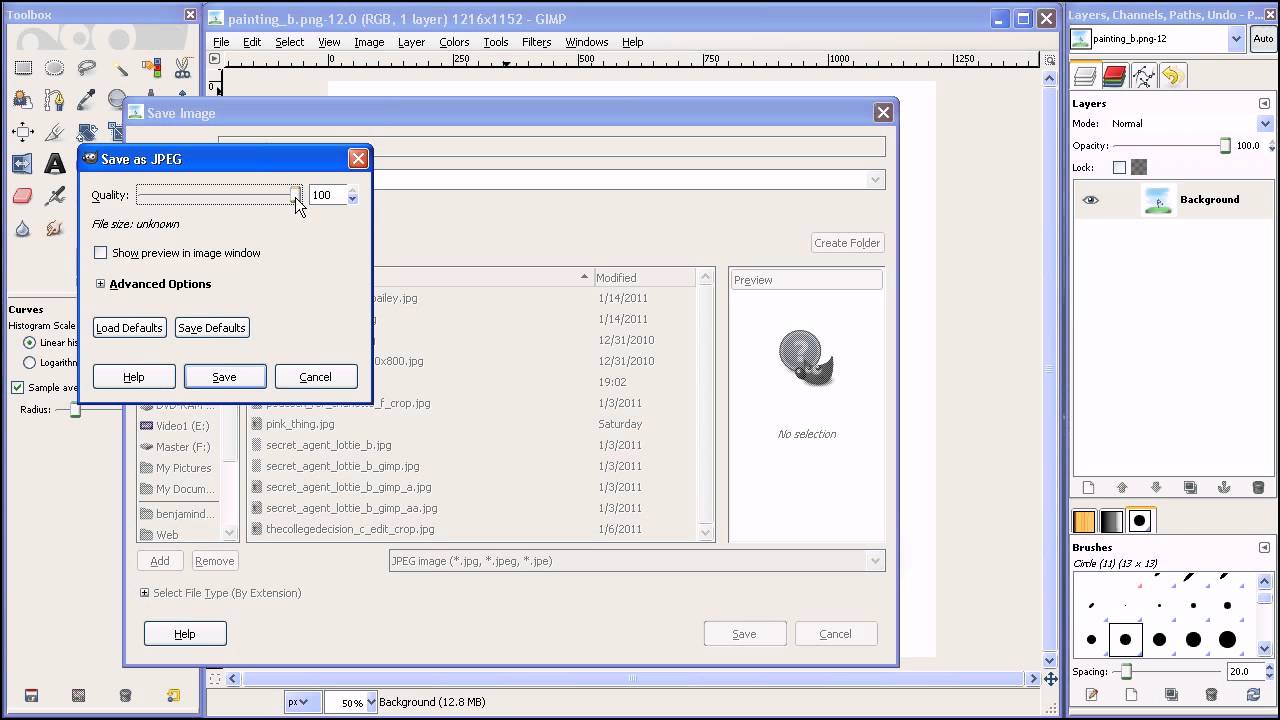
Task: Open the JPEG image file type dropdown
Action: 875,561
